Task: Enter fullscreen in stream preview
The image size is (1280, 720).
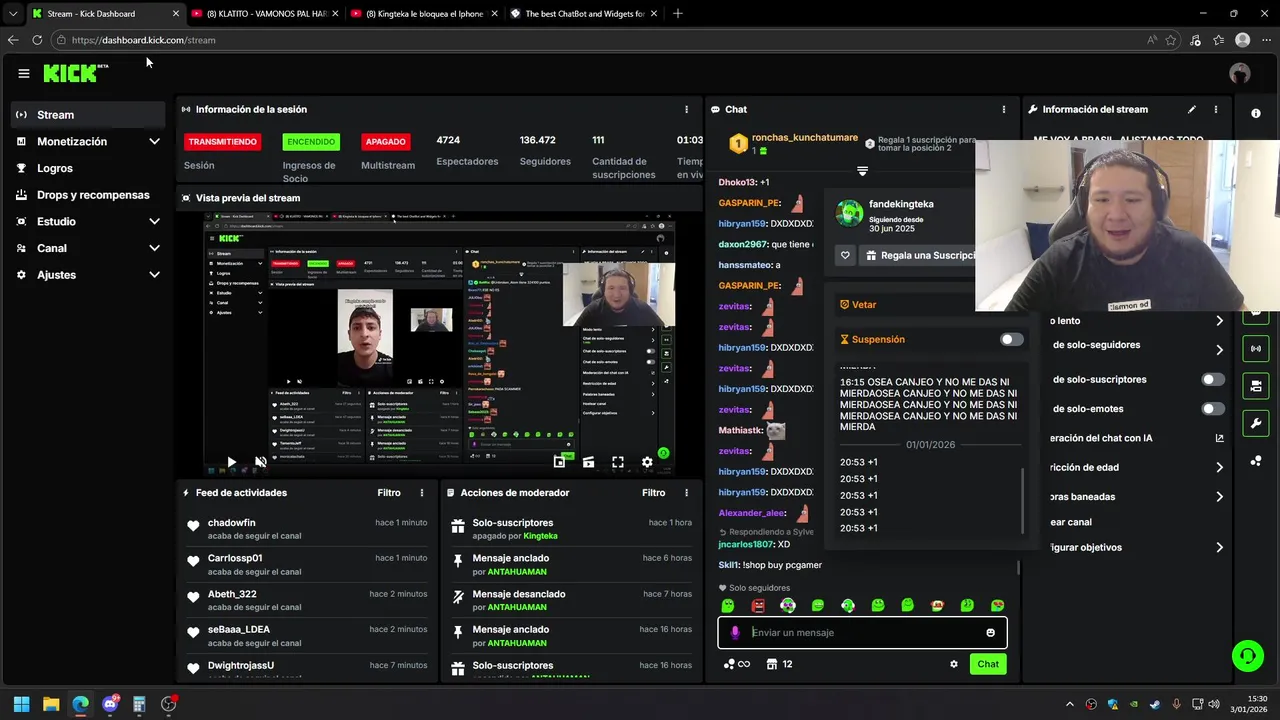Action: click(x=618, y=462)
